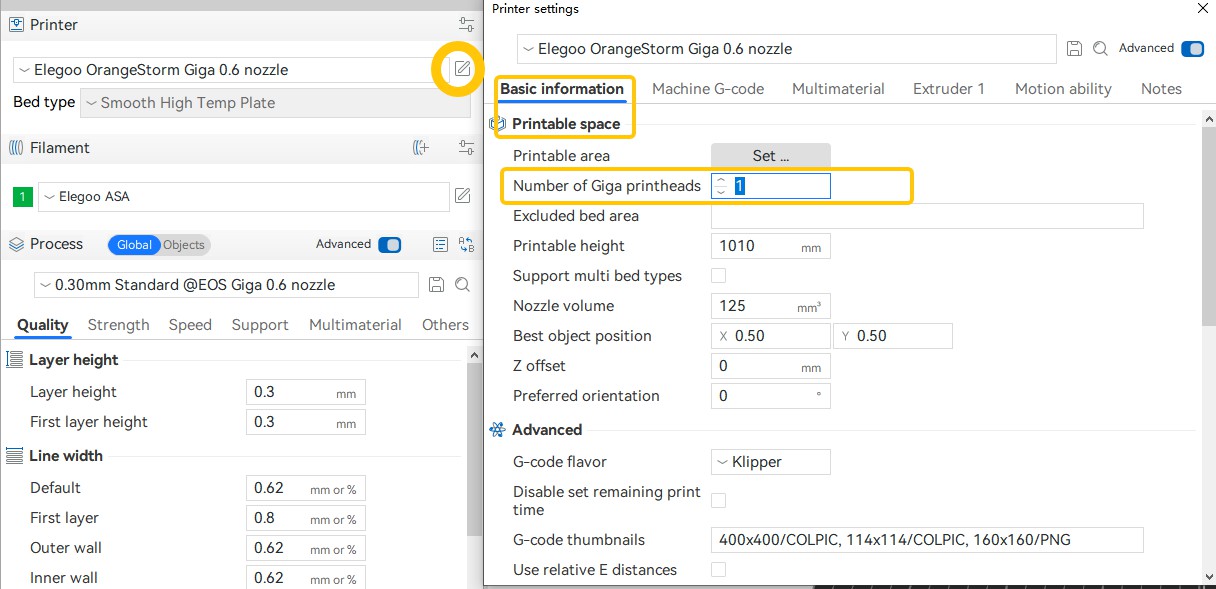Viewport: 1216px width, 589px height.
Task: Add a new filament with the plus icon
Action: click(421, 147)
